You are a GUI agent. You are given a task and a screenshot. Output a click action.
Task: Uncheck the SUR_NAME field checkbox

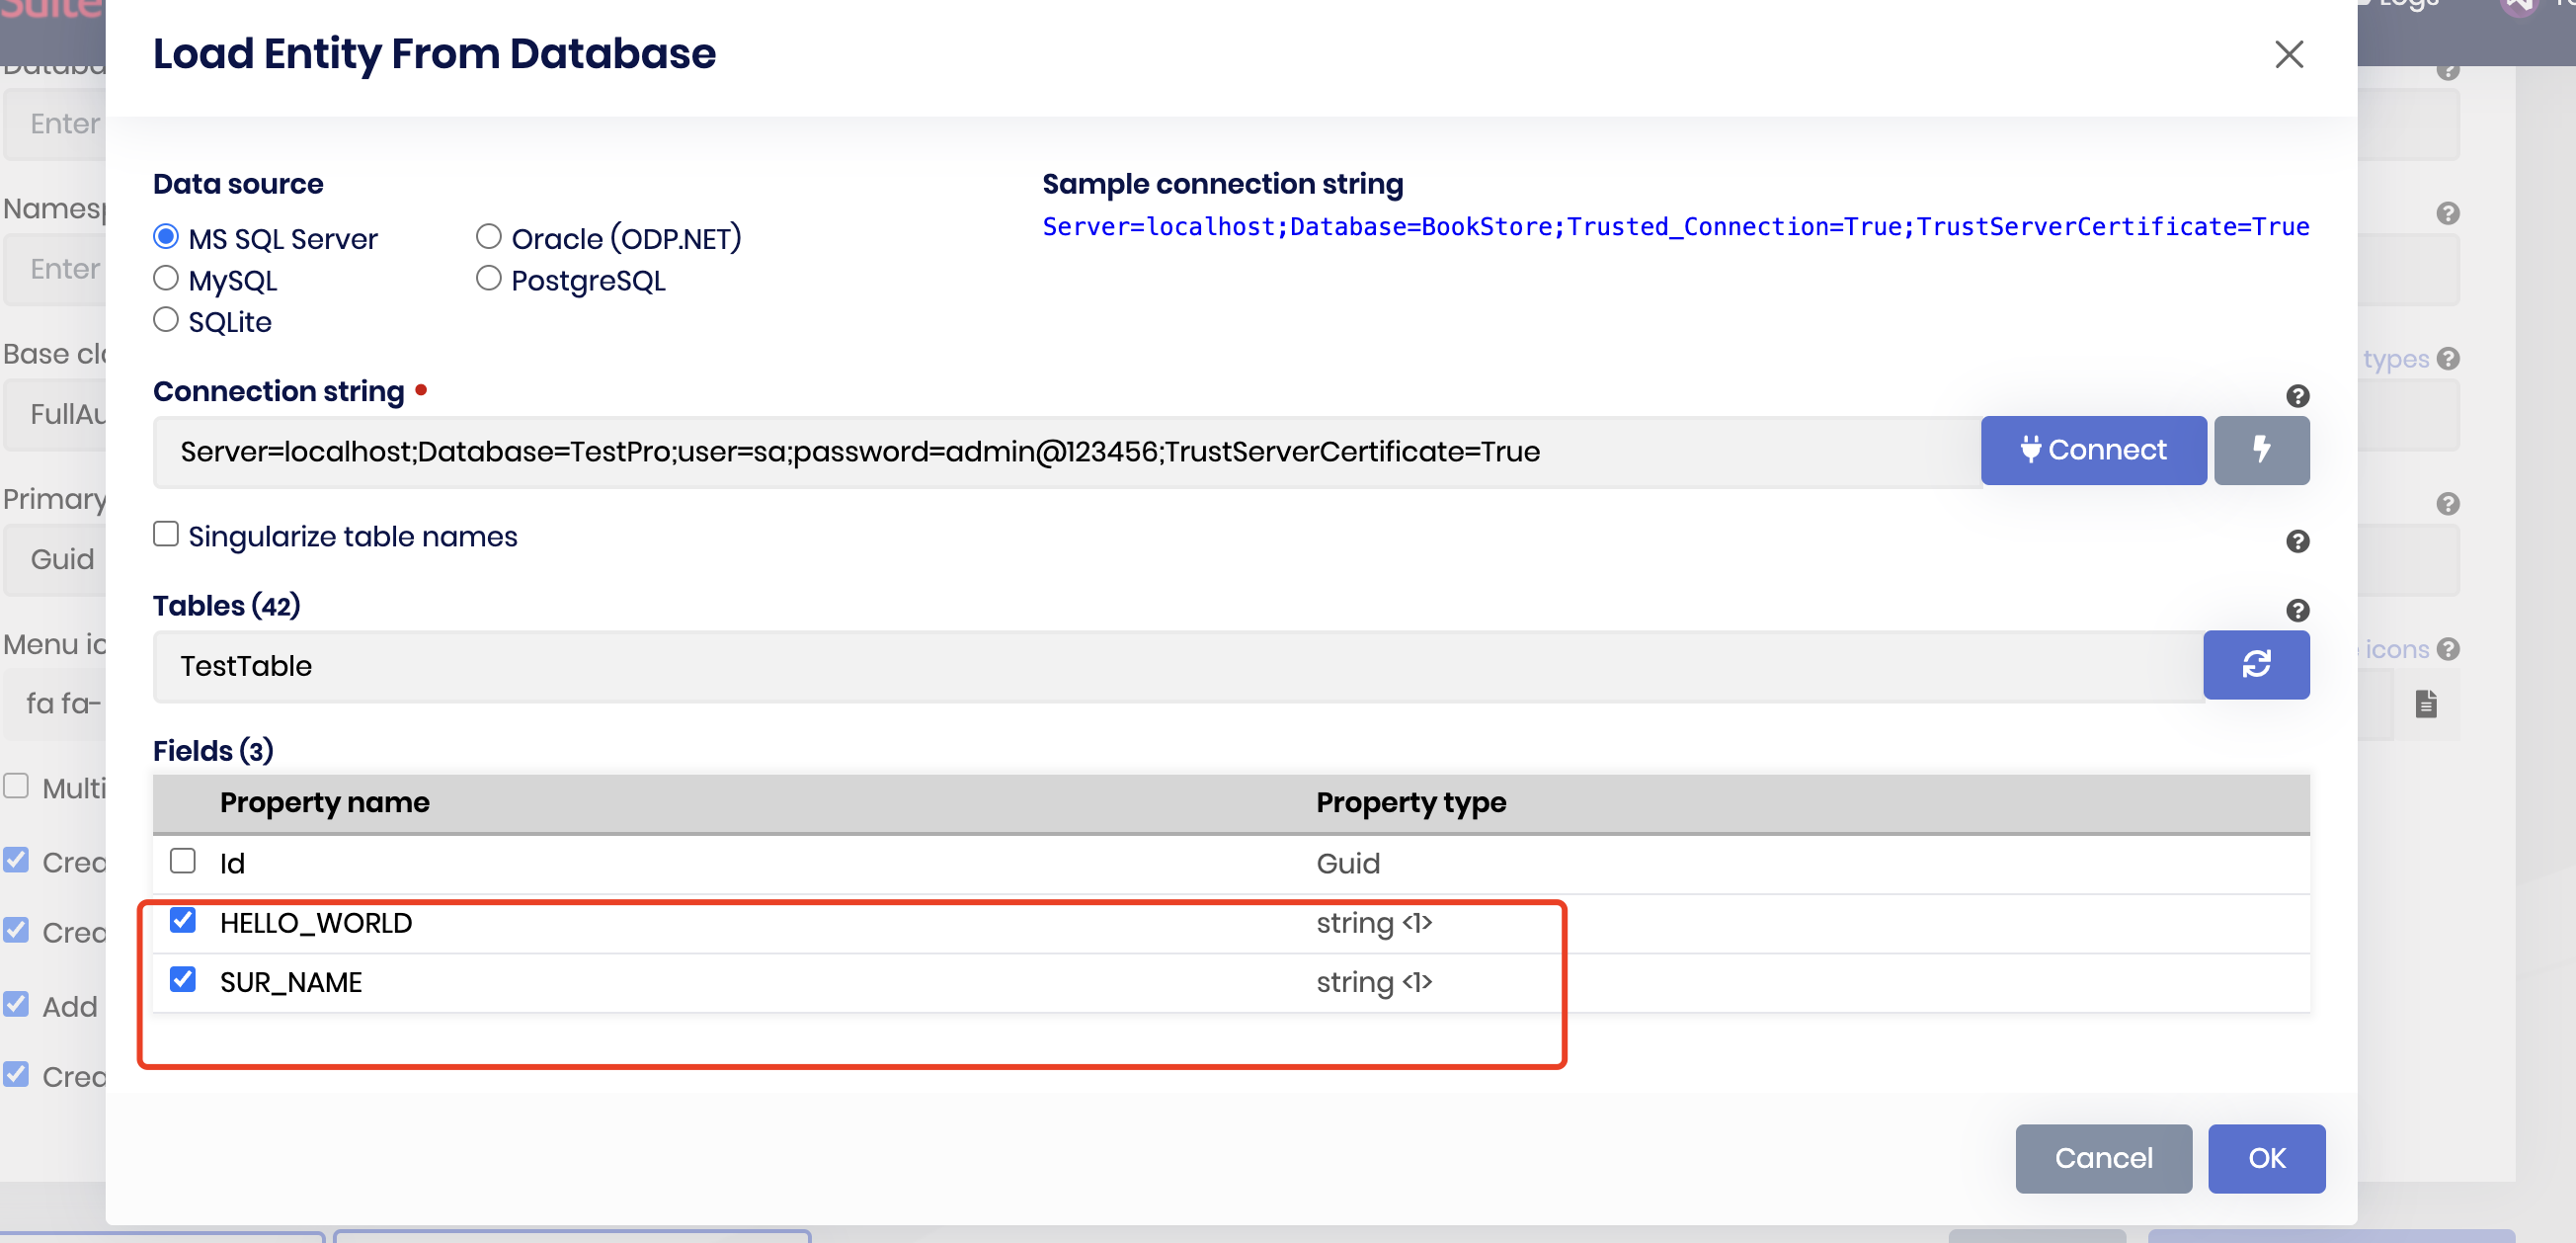click(183, 980)
